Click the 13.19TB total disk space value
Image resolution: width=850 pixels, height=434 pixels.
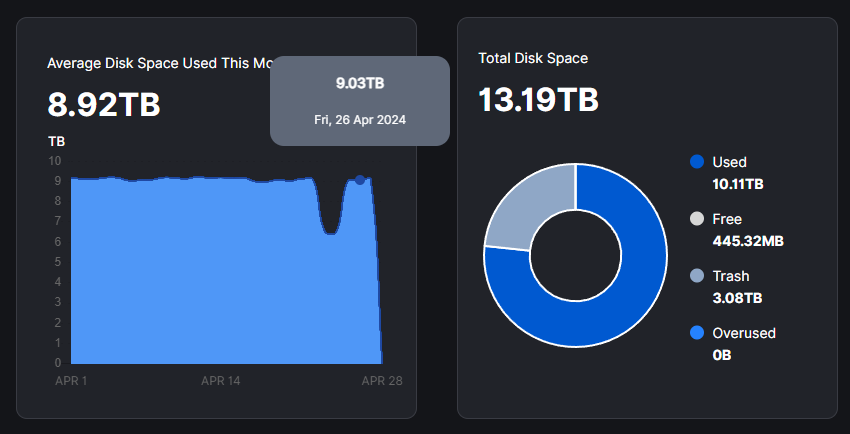538,101
